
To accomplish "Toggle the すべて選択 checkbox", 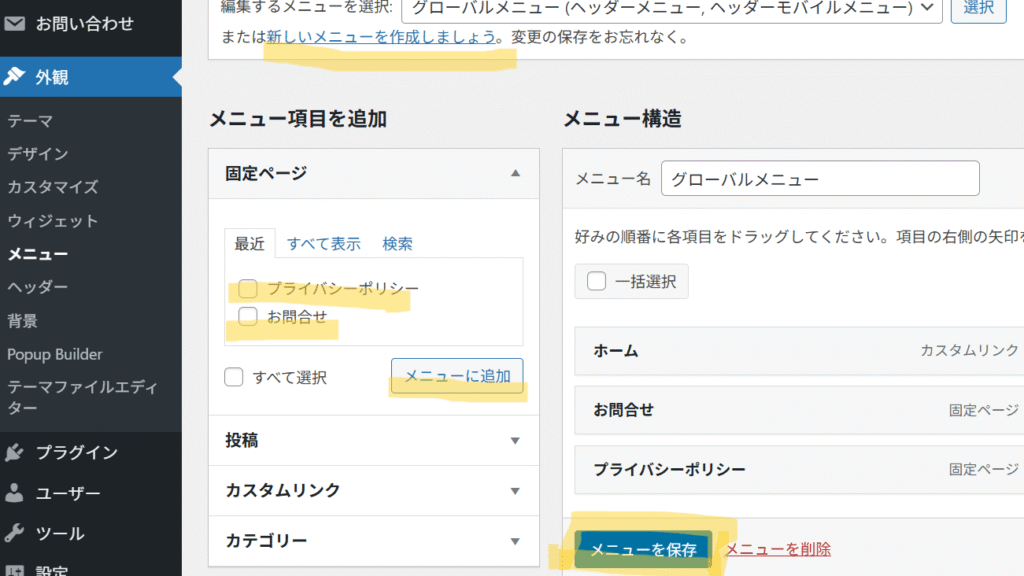I will point(234,377).
